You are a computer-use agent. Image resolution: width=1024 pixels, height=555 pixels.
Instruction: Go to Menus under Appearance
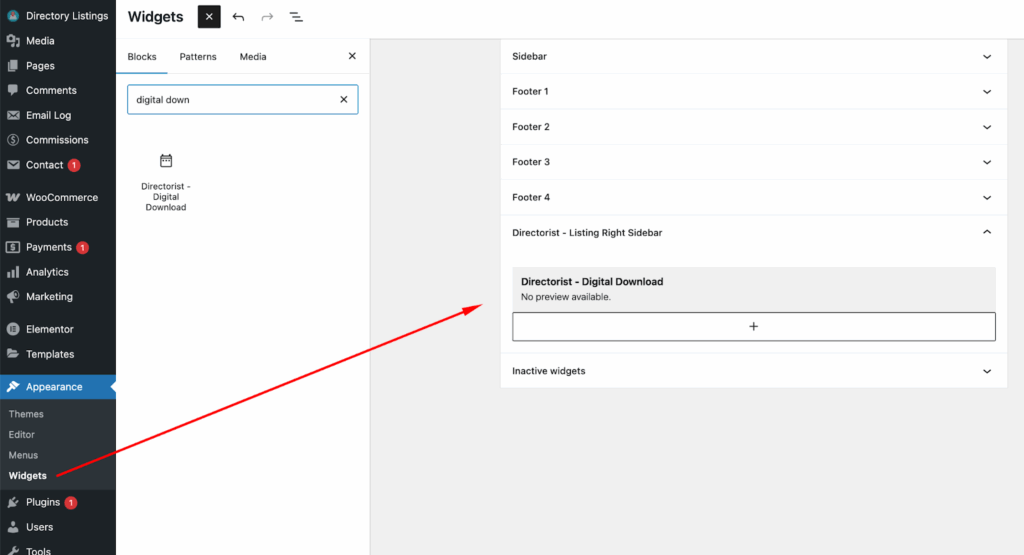click(23, 455)
